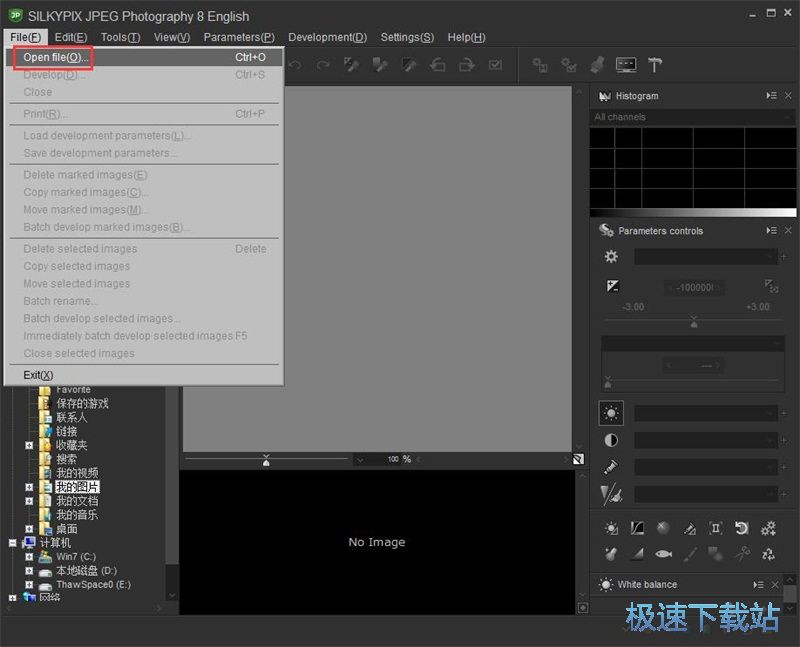This screenshot has height=647, width=800.
Task: Open the fine color controller gears icon
Action: (x=769, y=529)
